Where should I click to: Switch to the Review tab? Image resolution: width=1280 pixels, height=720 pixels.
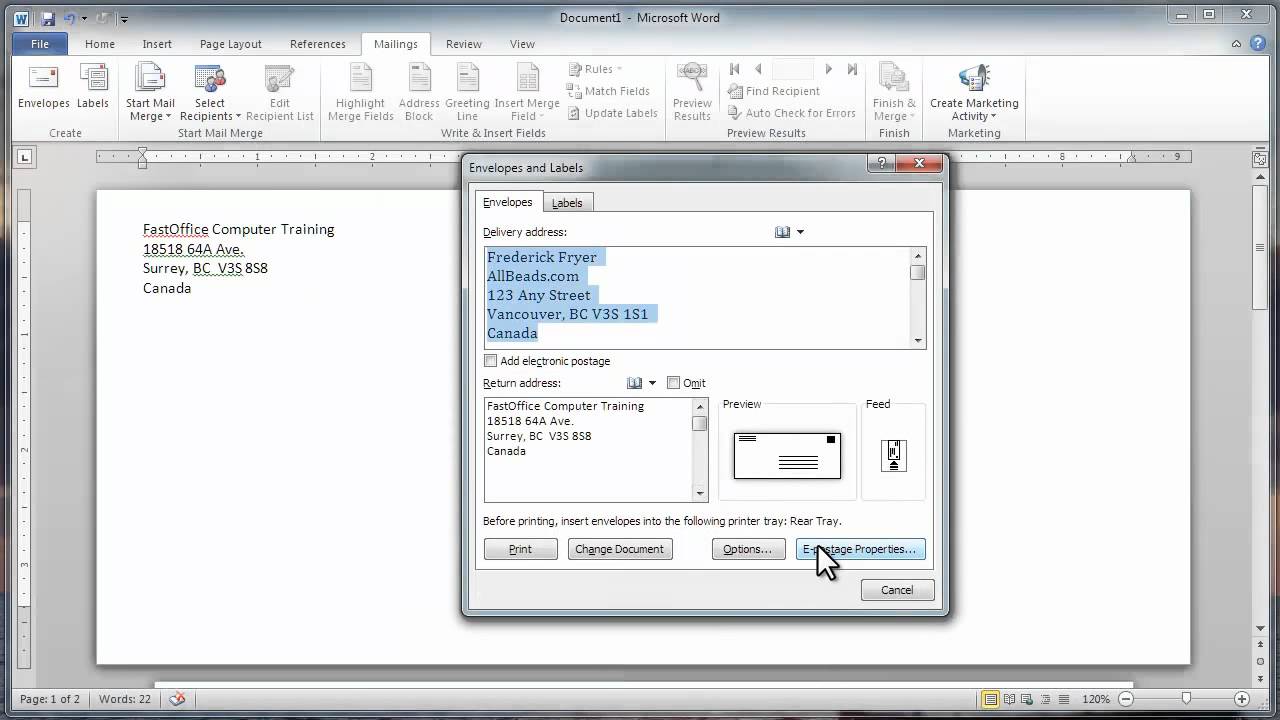coord(463,44)
